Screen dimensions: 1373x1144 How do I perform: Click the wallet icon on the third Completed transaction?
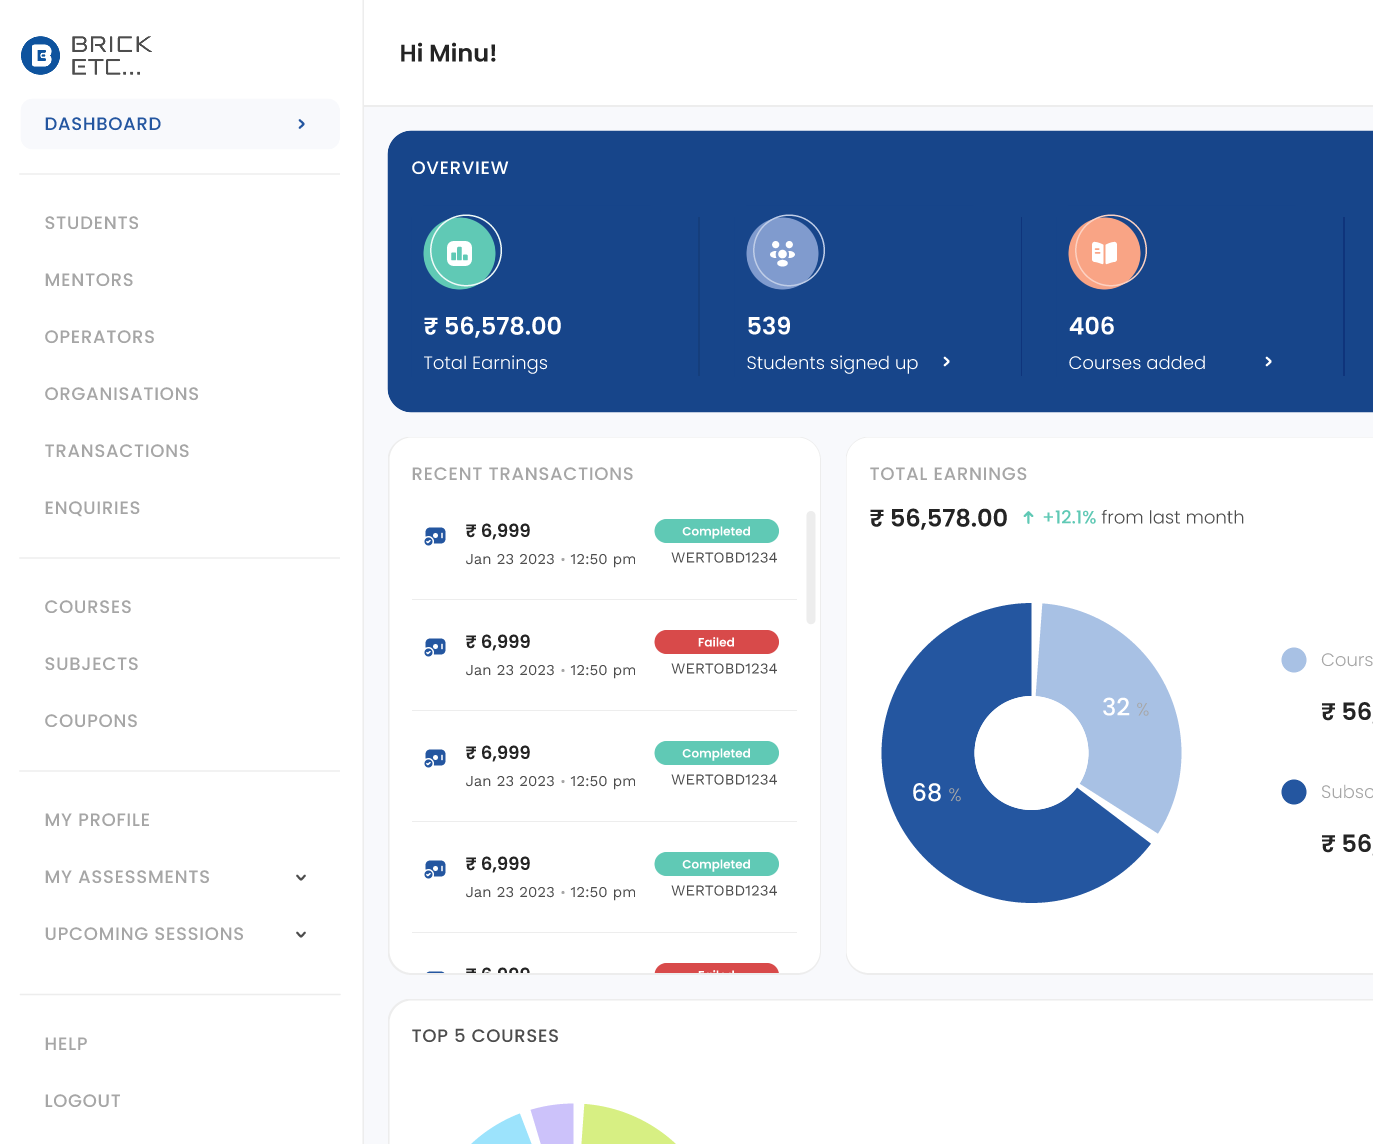click(x=434, y=757)
